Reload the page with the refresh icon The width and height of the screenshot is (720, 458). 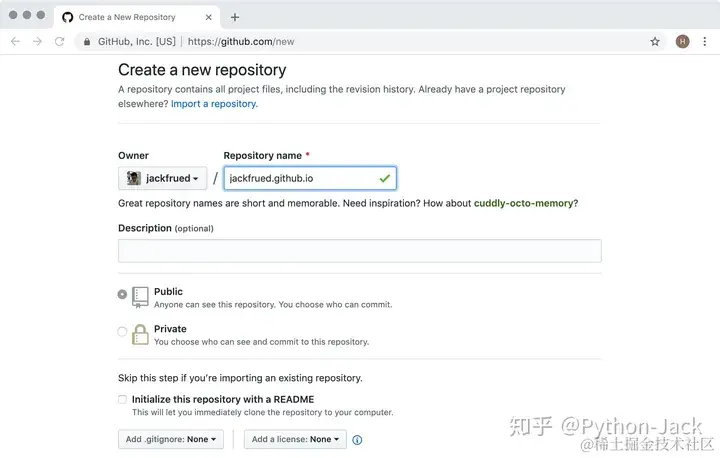point(60,41)
